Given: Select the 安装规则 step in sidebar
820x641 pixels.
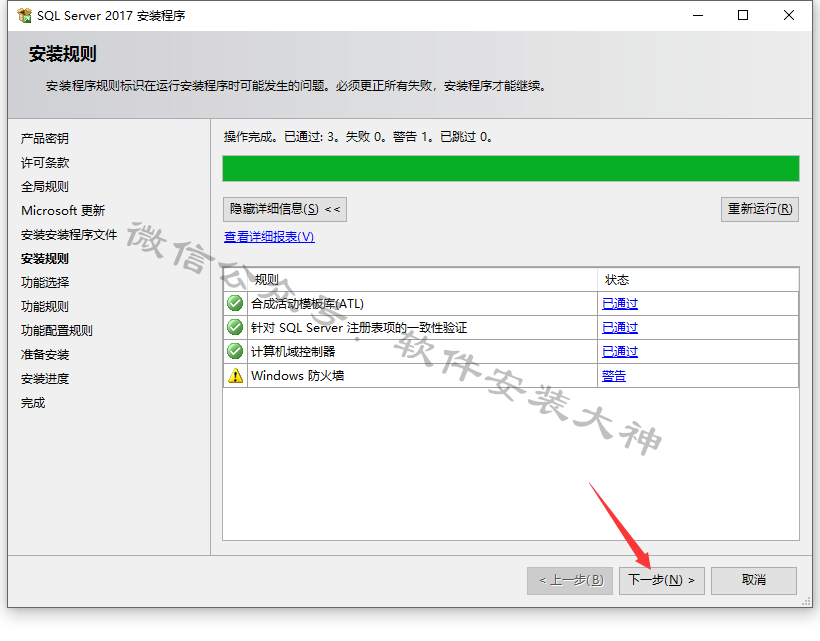Looking at the screenshot, I should (x=45, y=259).
